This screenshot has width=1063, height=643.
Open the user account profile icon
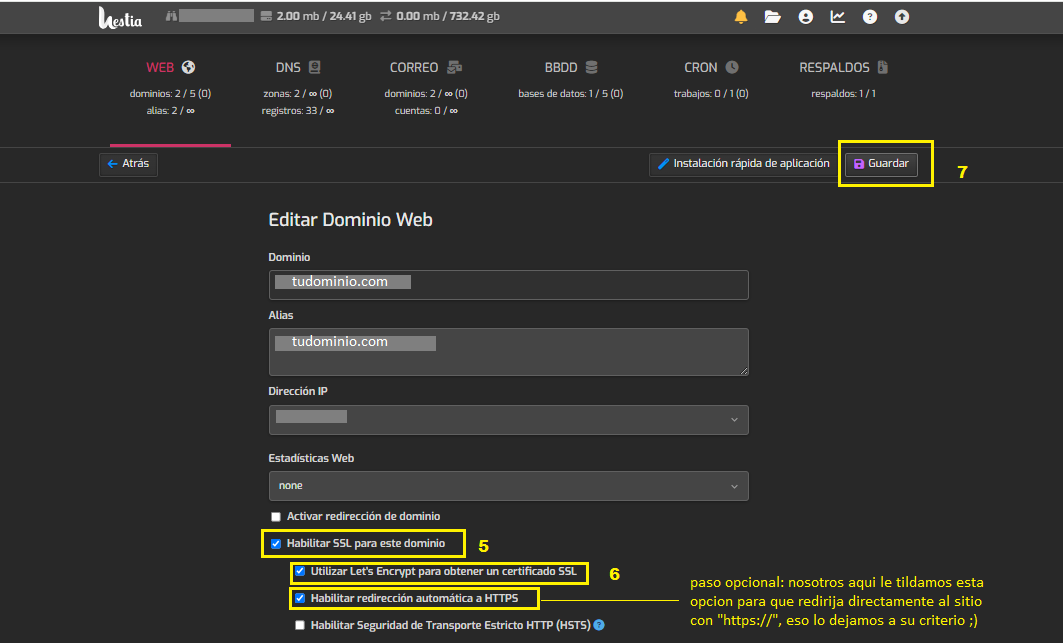(805, 17)
